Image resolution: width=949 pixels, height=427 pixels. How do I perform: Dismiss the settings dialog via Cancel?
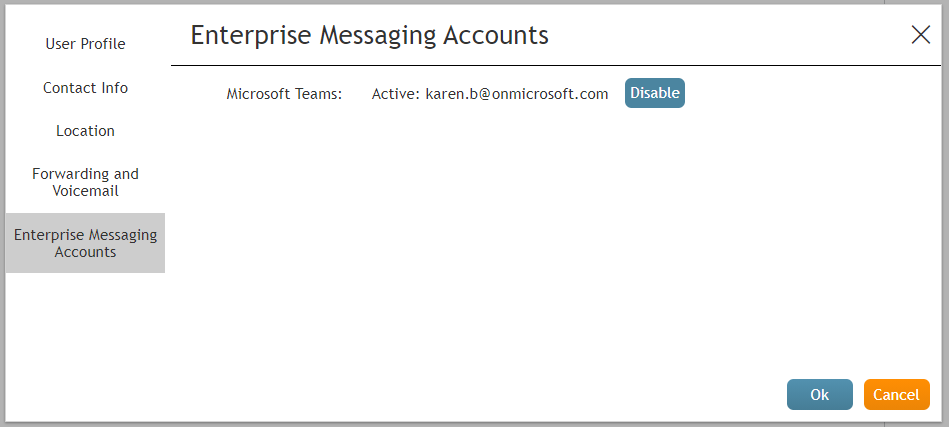point(896,394)
